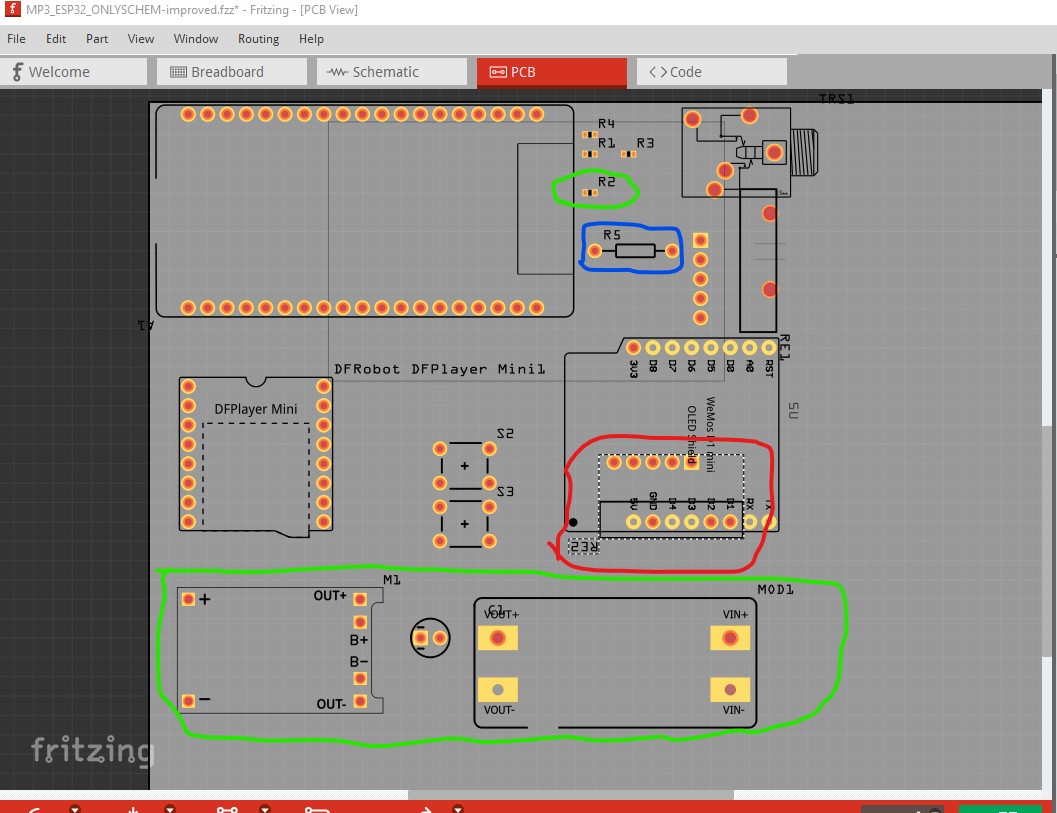Select the highlighted PCB view tab
Viewport: 1057px width, 813px height.
pos(551,72)
